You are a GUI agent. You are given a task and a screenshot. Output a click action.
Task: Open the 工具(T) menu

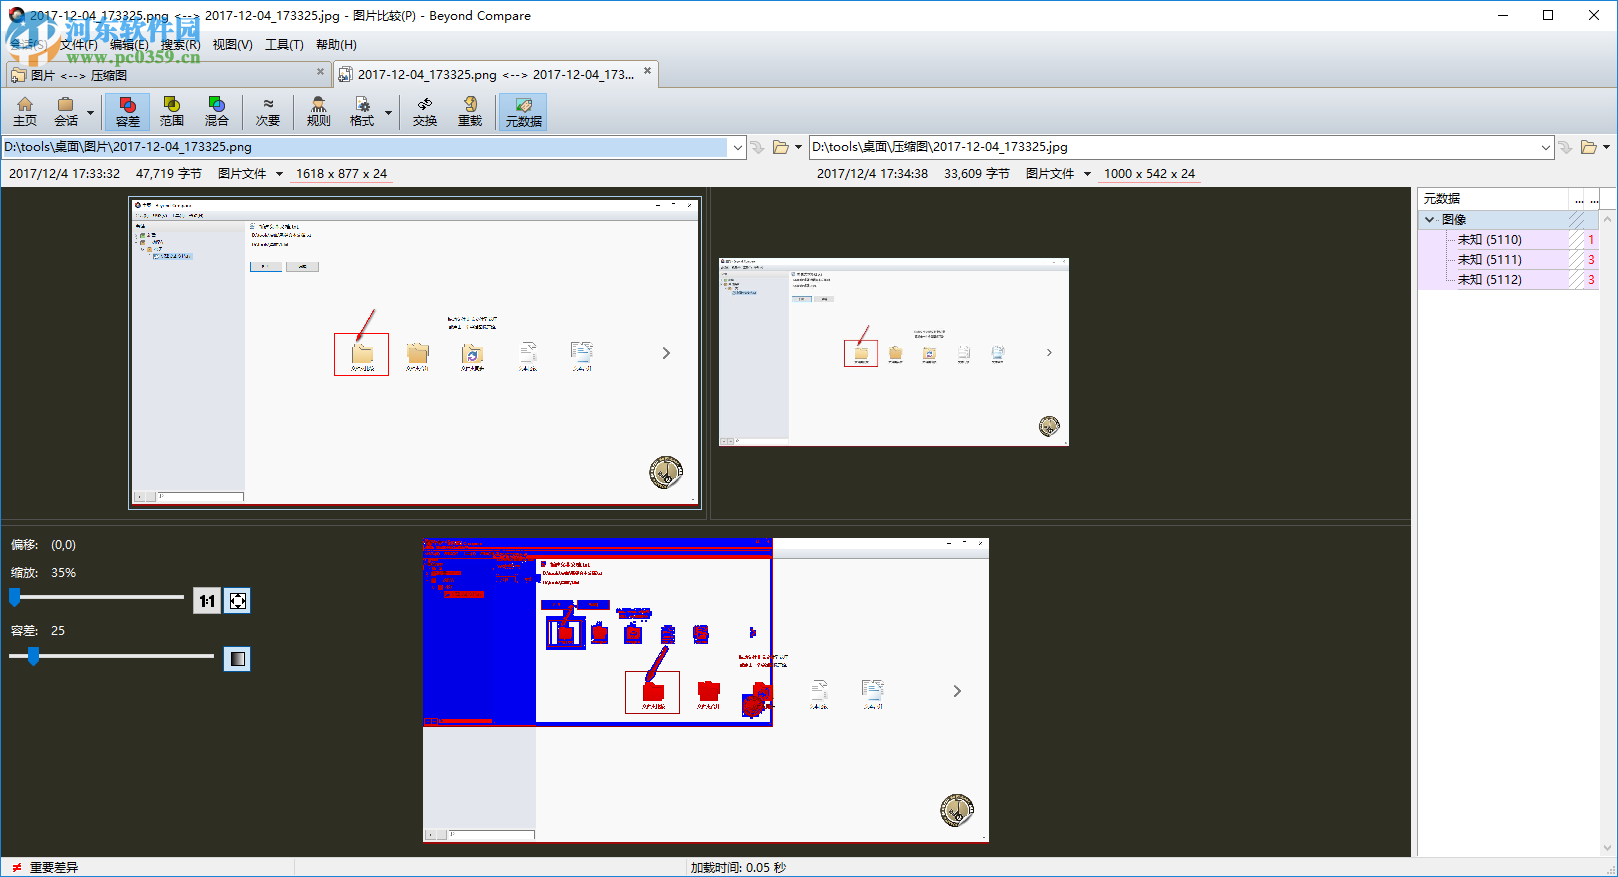[x=284, y=45]
